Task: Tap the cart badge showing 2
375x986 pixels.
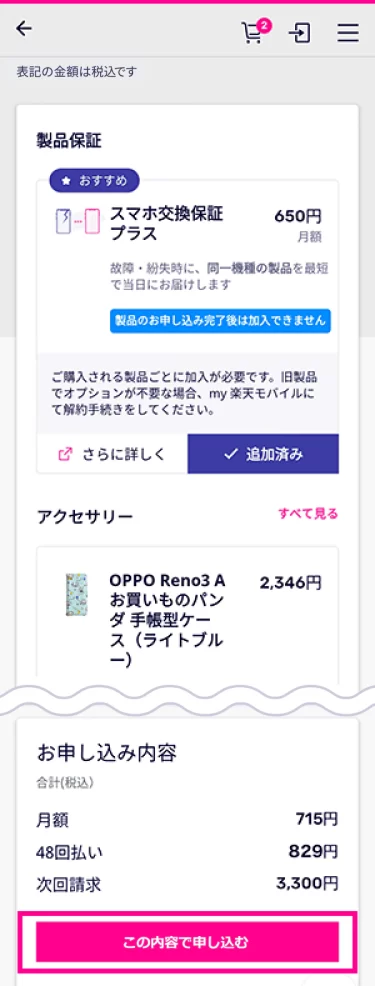Action: click(x=264, y=26)
